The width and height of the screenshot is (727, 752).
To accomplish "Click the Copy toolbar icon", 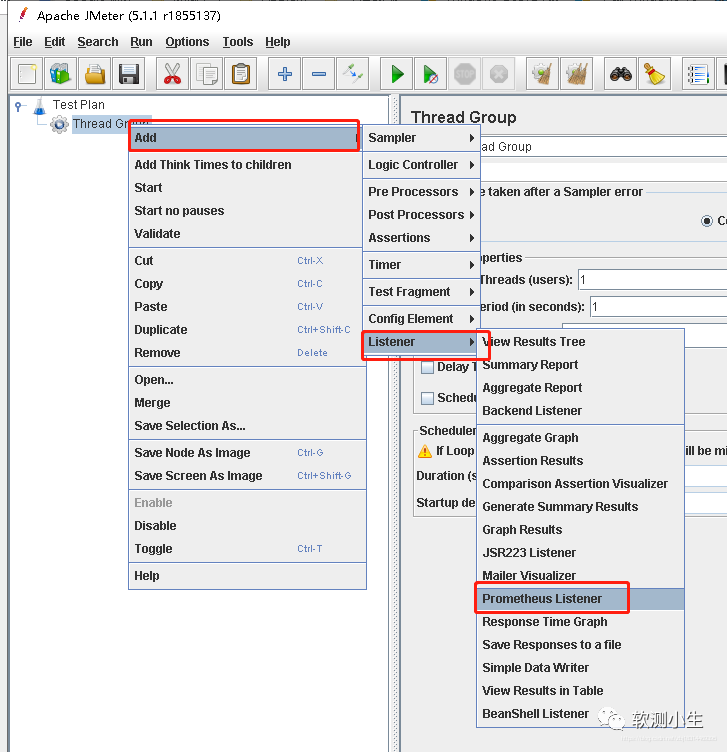I will (x=207, y=74).
